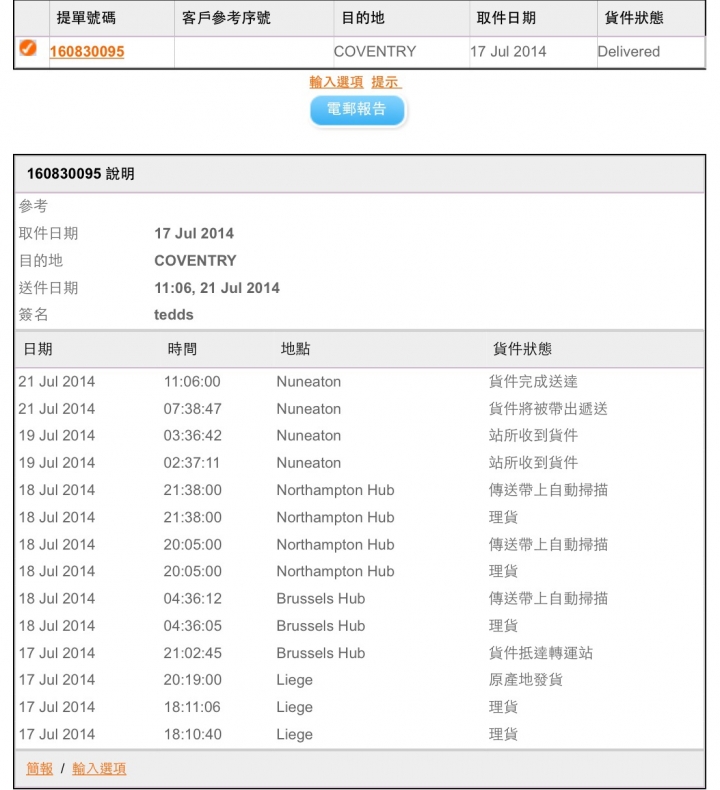Click the 貨件狀態 header in the history table
The height and width of the screenshot is (790, 720).
point(522,349)
